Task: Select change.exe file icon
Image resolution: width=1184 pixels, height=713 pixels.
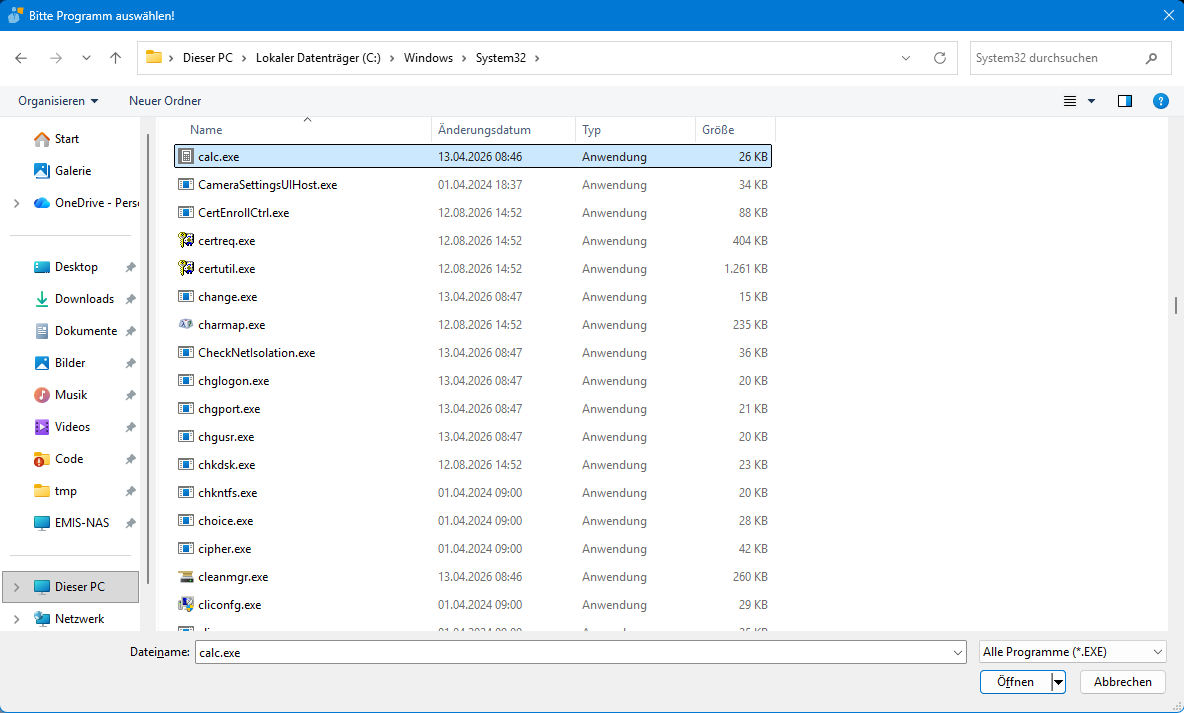Action: pyautogui.click(x=186, y=296)
